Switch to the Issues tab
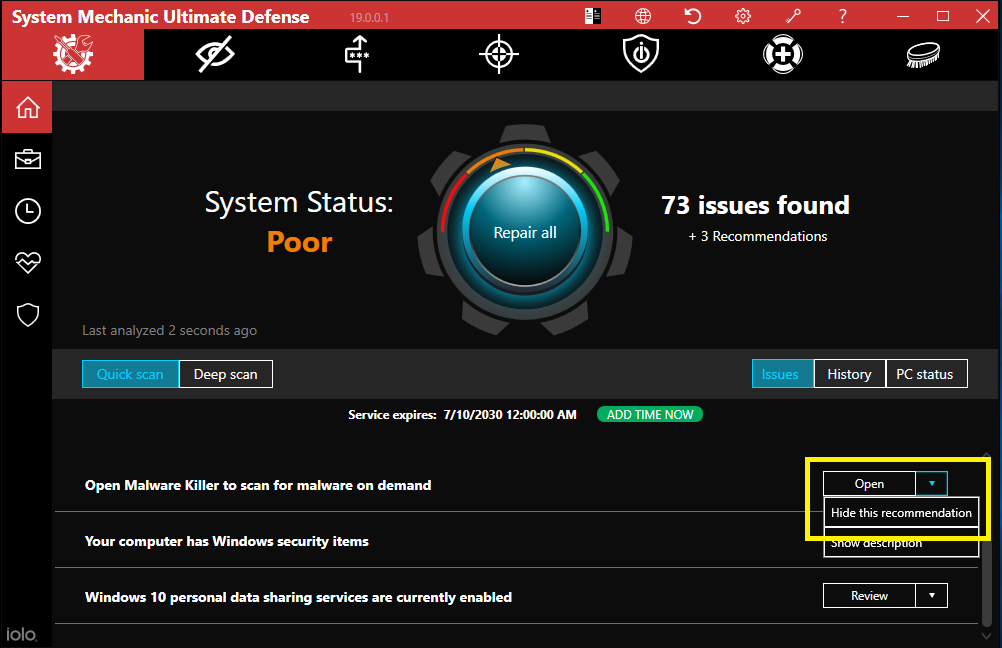Image resolution: width=1002 pixels, height=648 pixels. pos(782,374)
